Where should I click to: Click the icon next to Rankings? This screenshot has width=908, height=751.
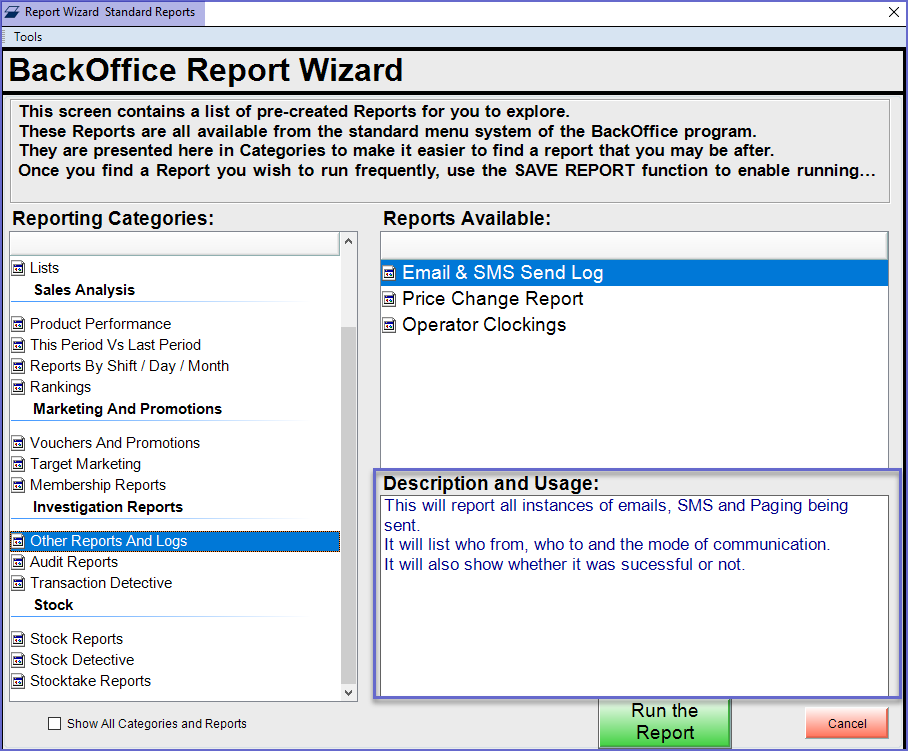18,387
